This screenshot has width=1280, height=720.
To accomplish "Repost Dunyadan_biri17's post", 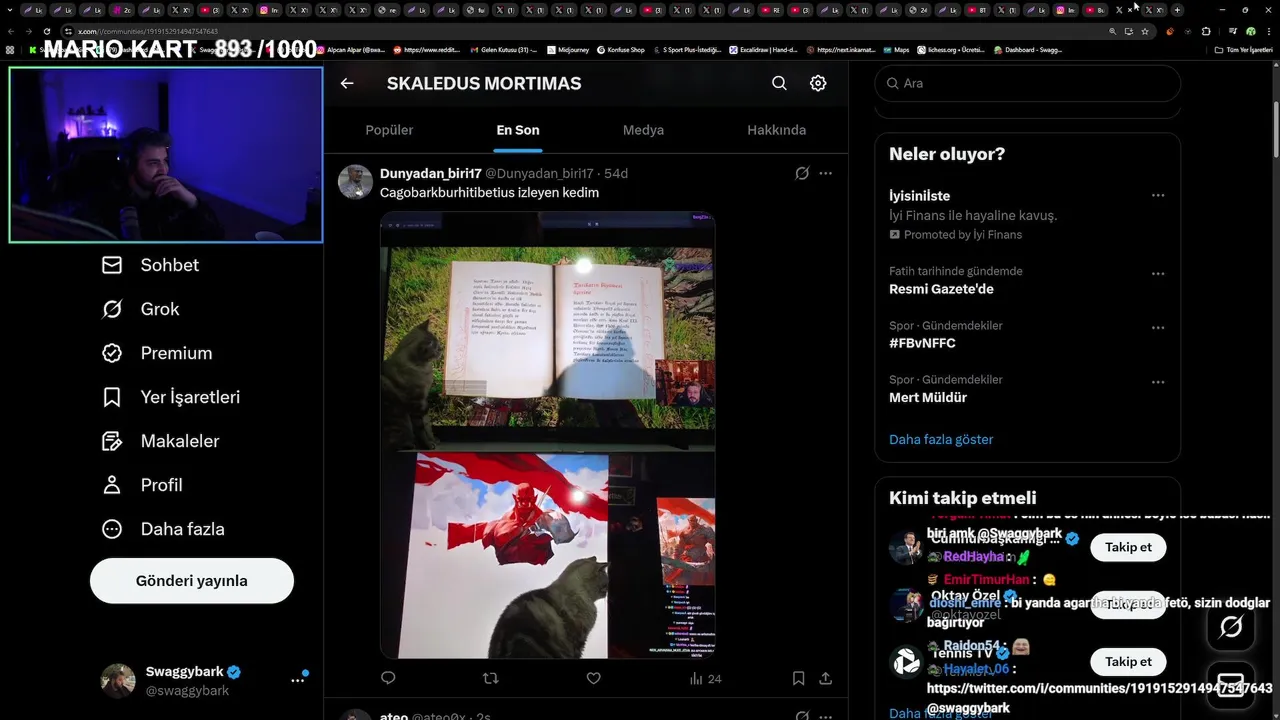I will pos(490,678).
